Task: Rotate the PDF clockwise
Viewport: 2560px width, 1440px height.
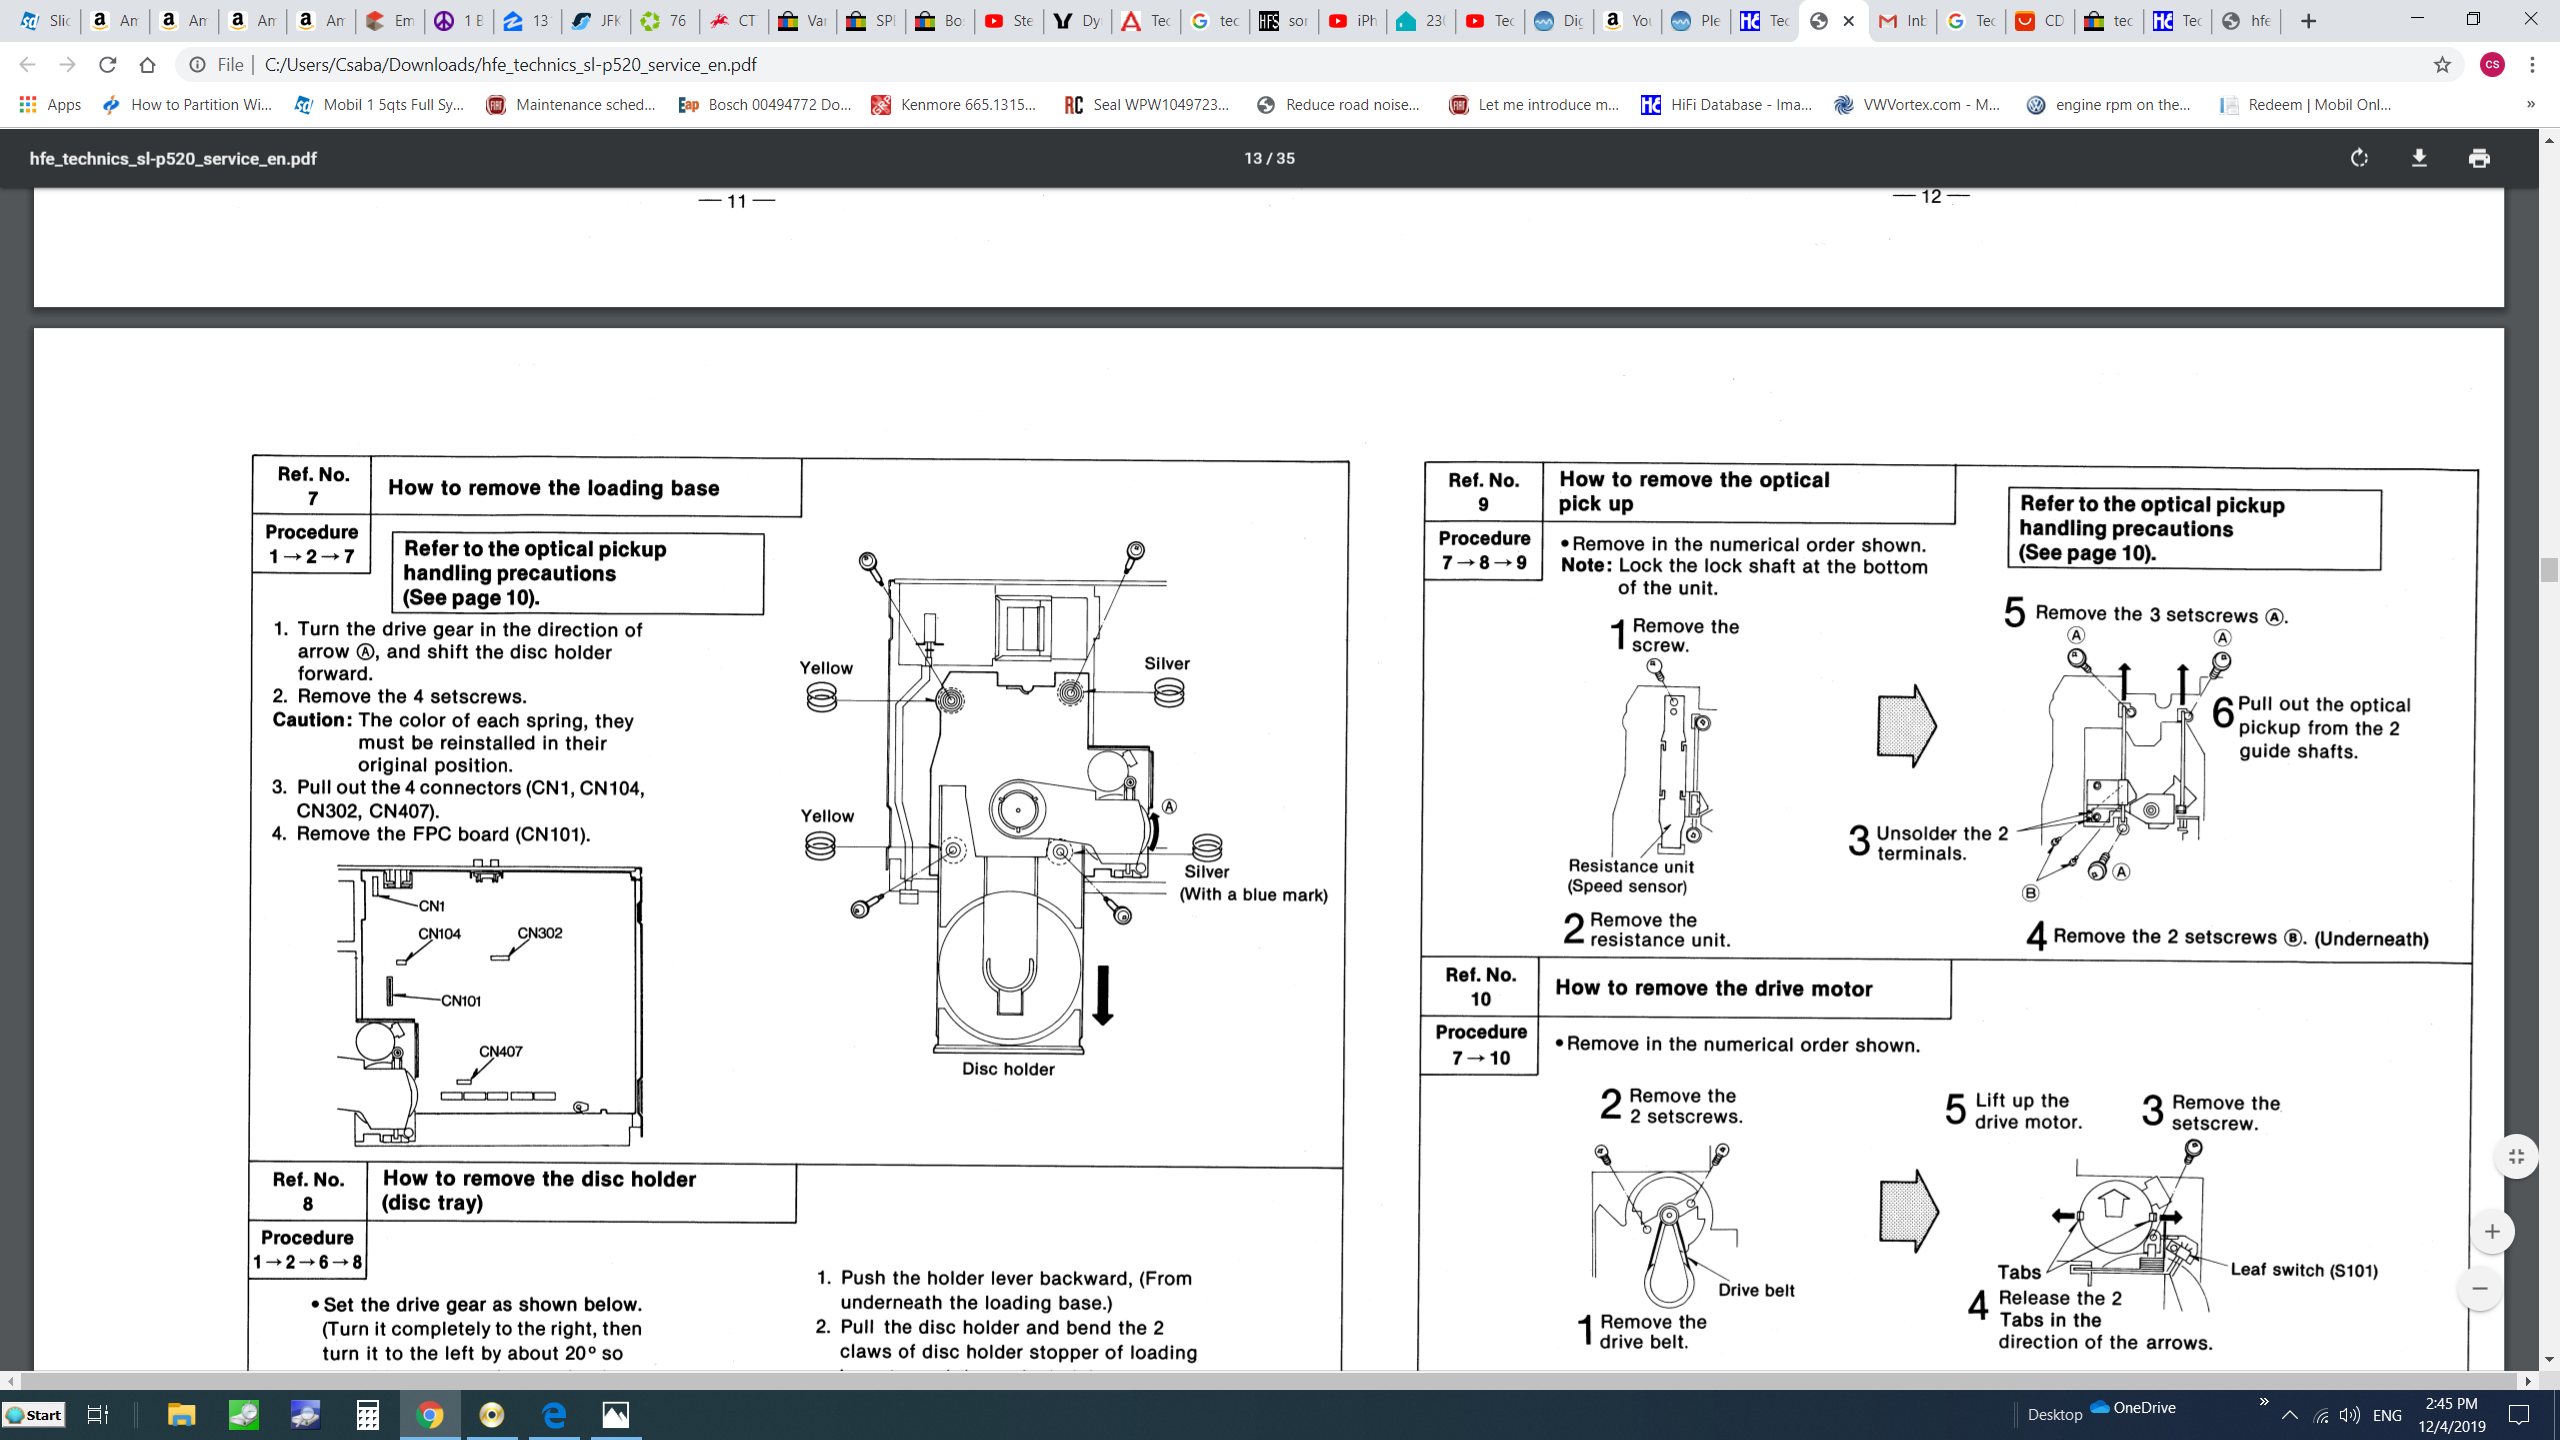Action: click(2359, 158)
